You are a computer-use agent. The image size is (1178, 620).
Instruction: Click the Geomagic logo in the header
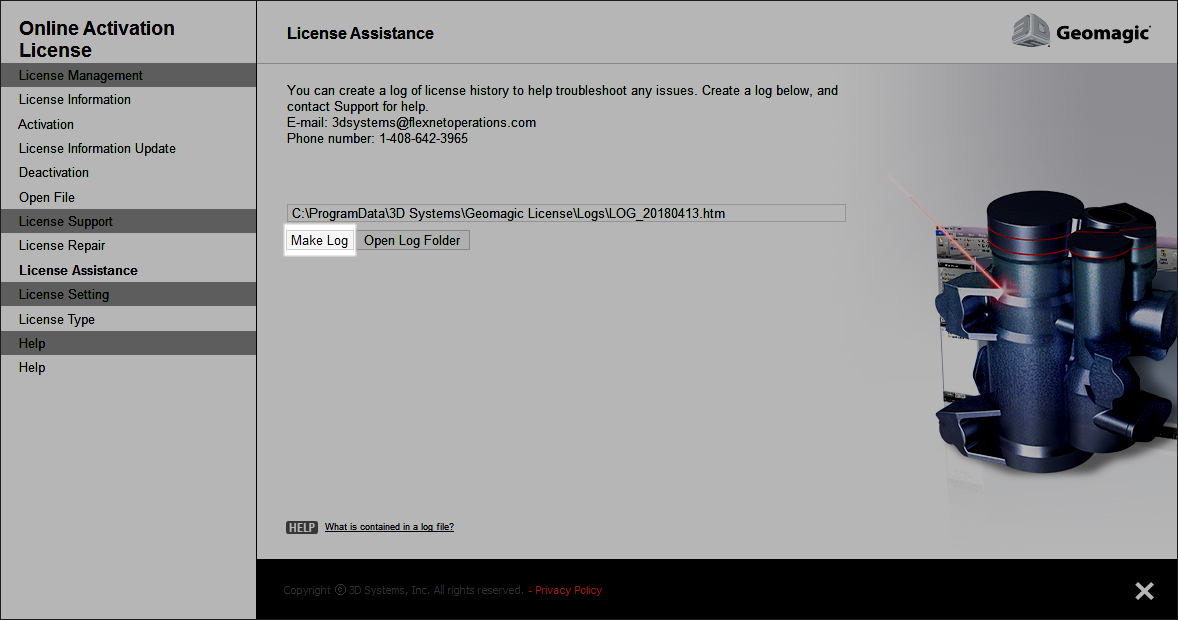1082,31
